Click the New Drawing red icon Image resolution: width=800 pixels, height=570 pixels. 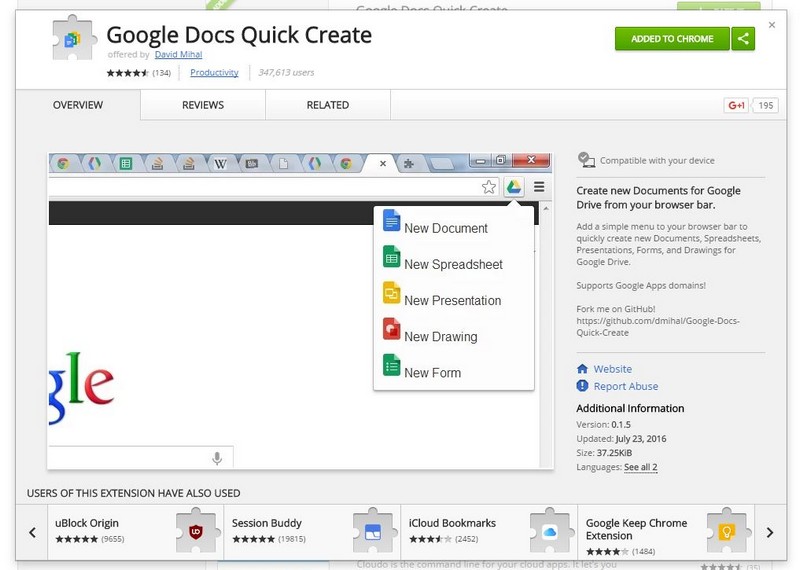(x=391, y=329)
